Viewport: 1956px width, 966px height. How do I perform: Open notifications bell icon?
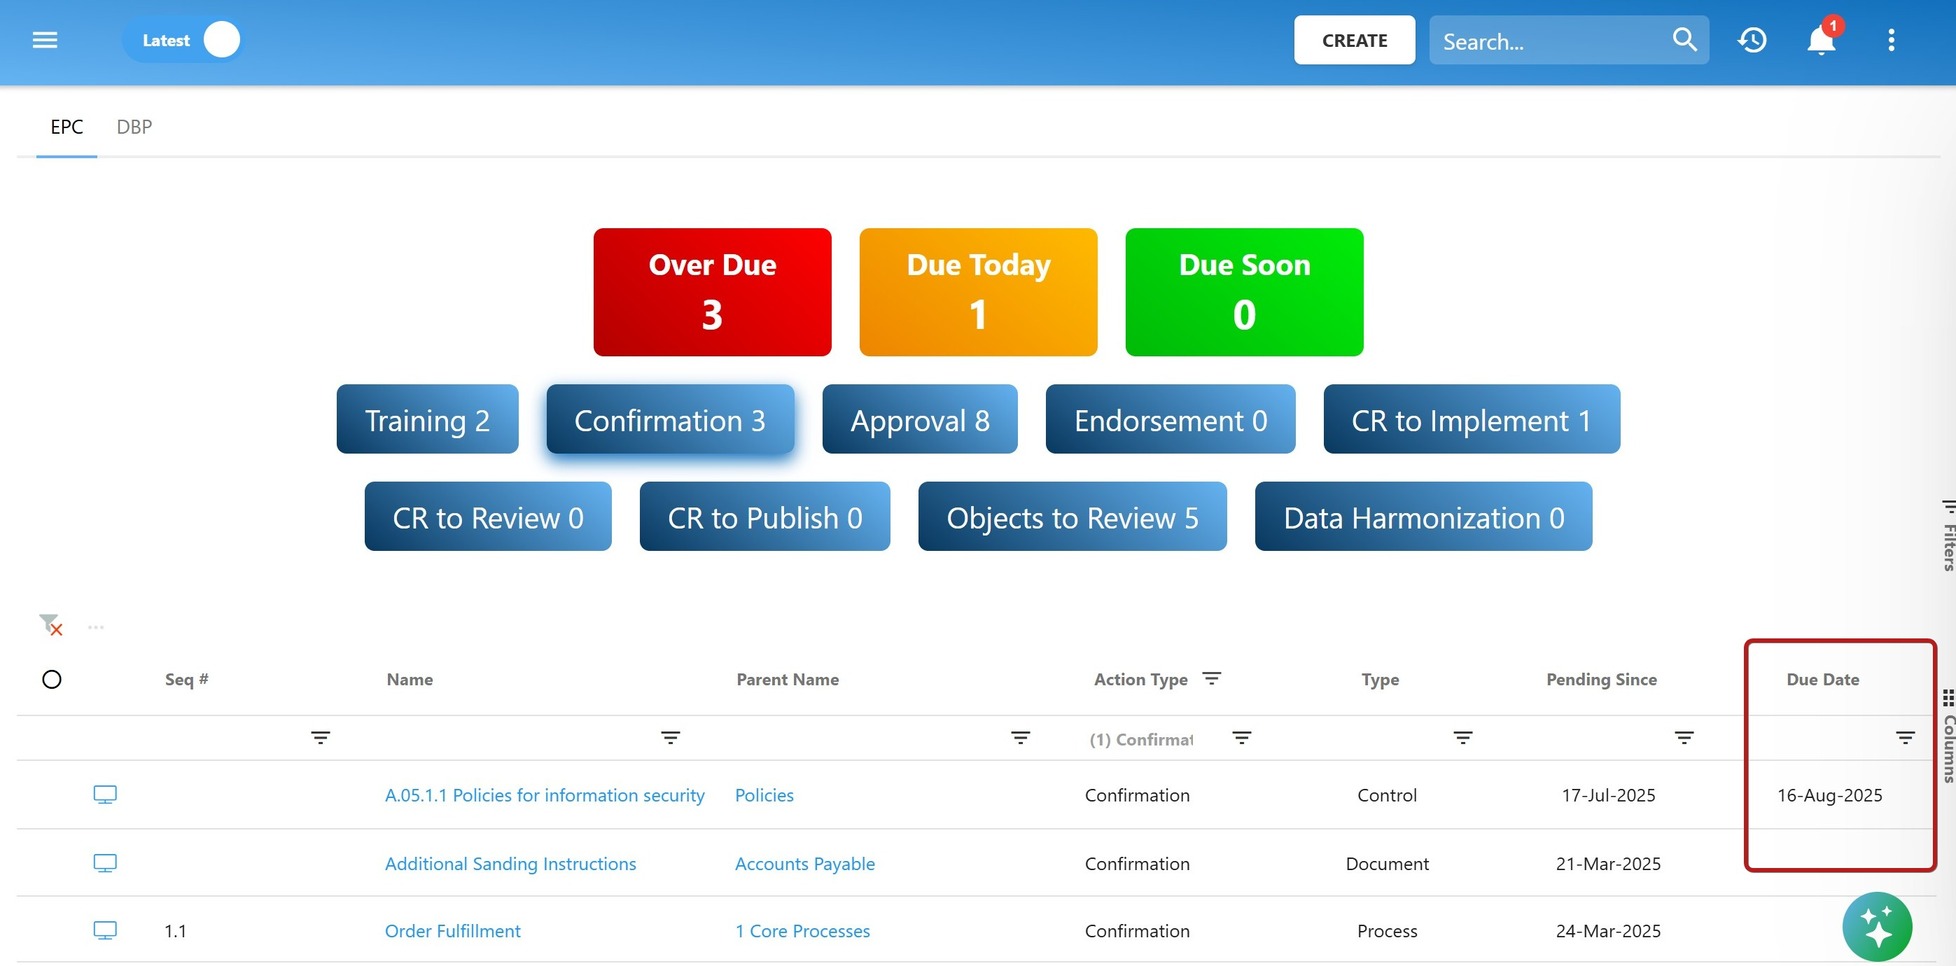click(x=1821, y=40)
